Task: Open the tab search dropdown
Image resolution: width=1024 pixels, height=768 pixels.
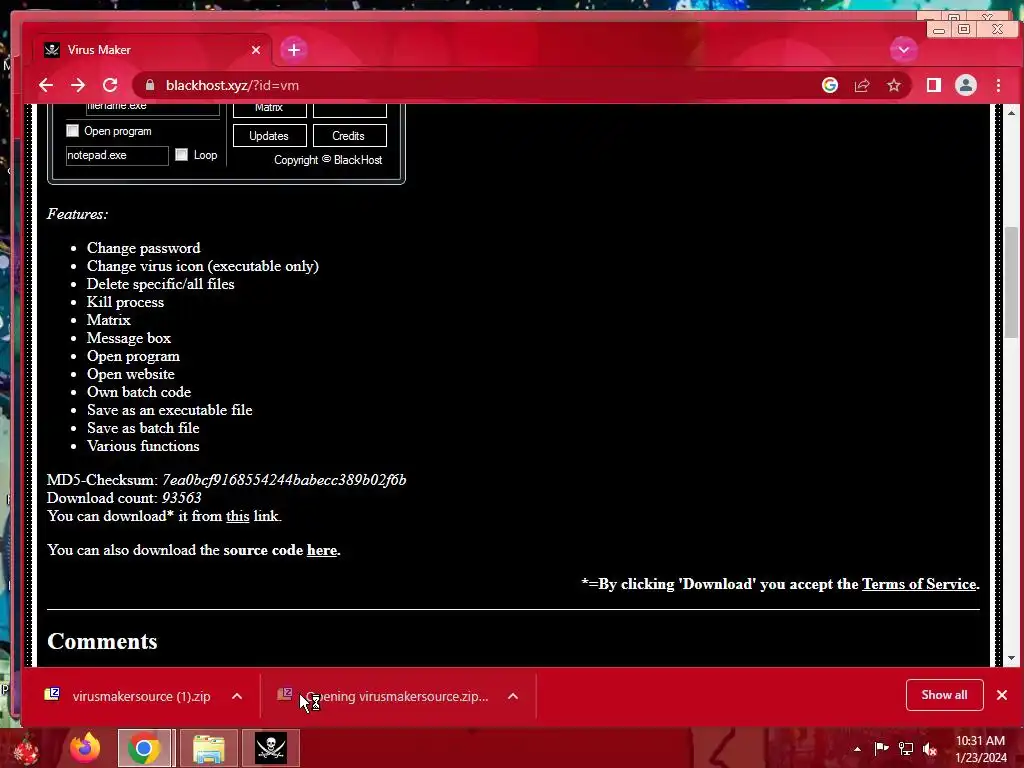Action: [904, 50]
